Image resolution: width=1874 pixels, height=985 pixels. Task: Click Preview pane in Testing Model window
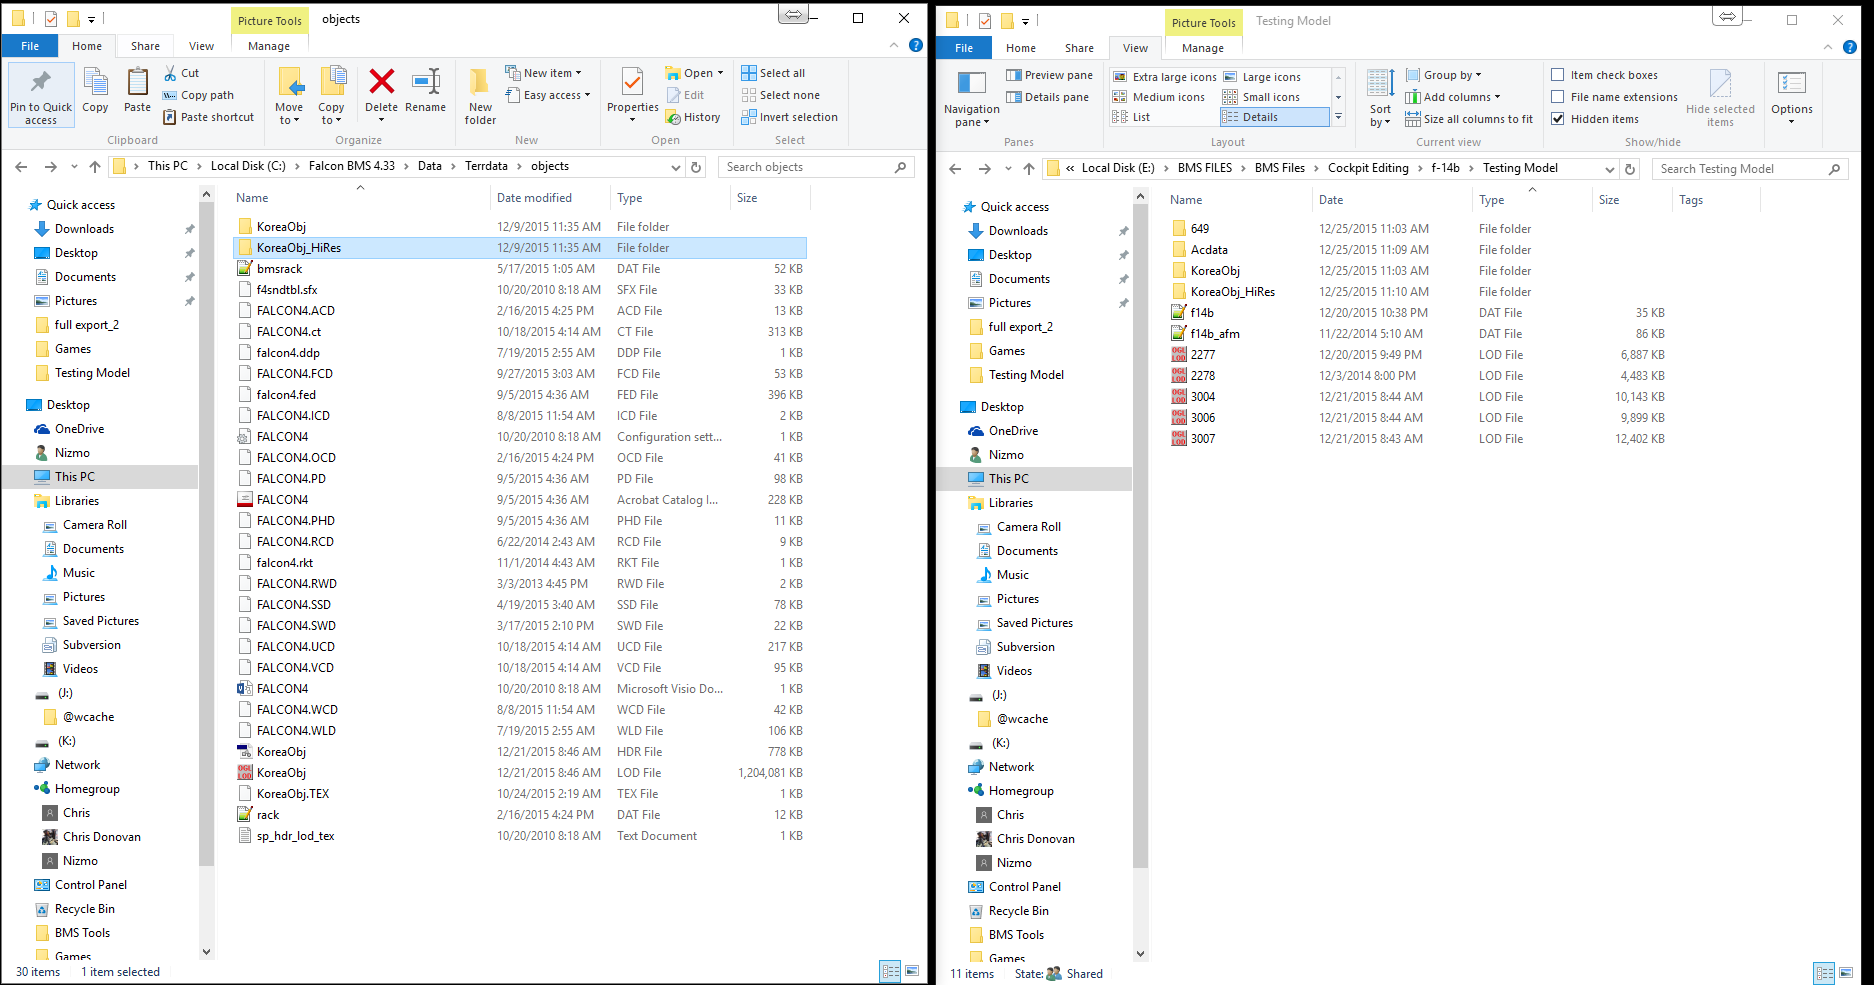pos(1049,75)
